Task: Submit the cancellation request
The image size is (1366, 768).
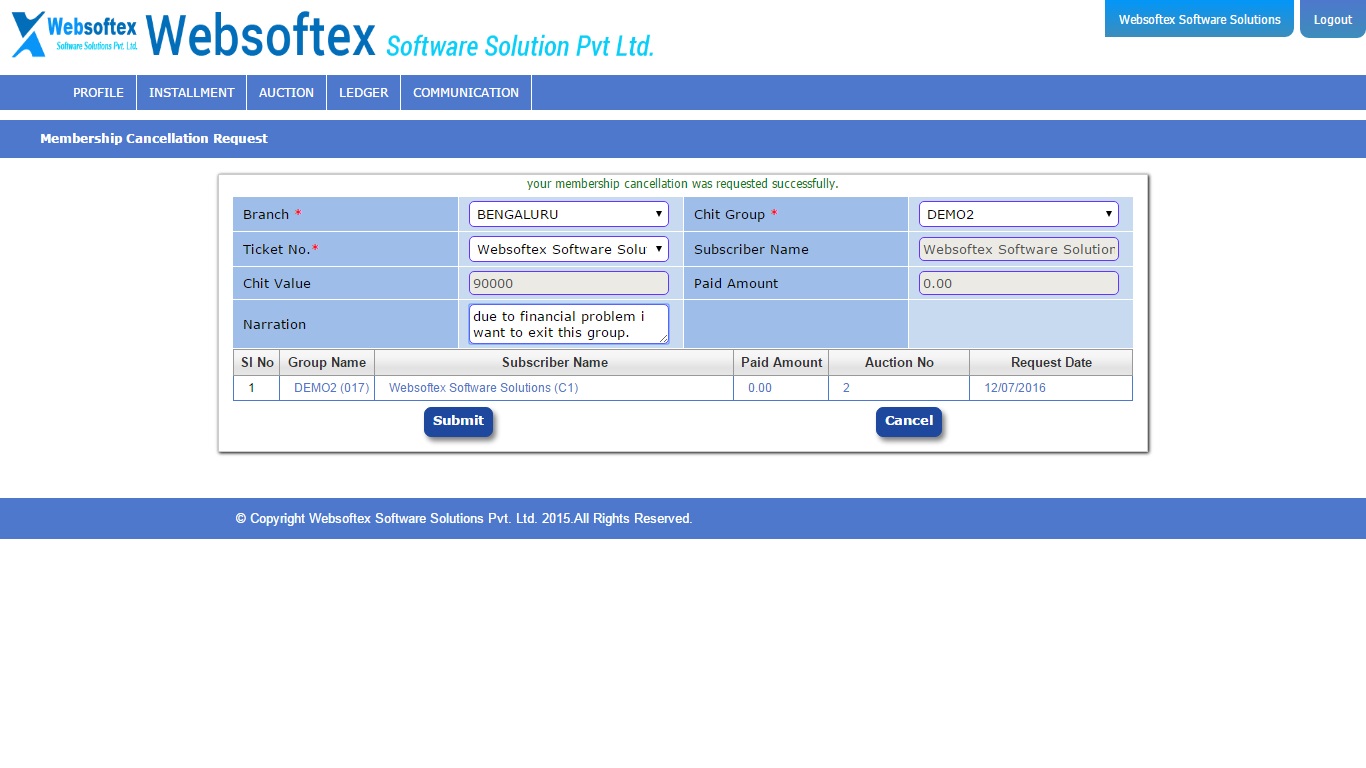Action: click(458, 421)
